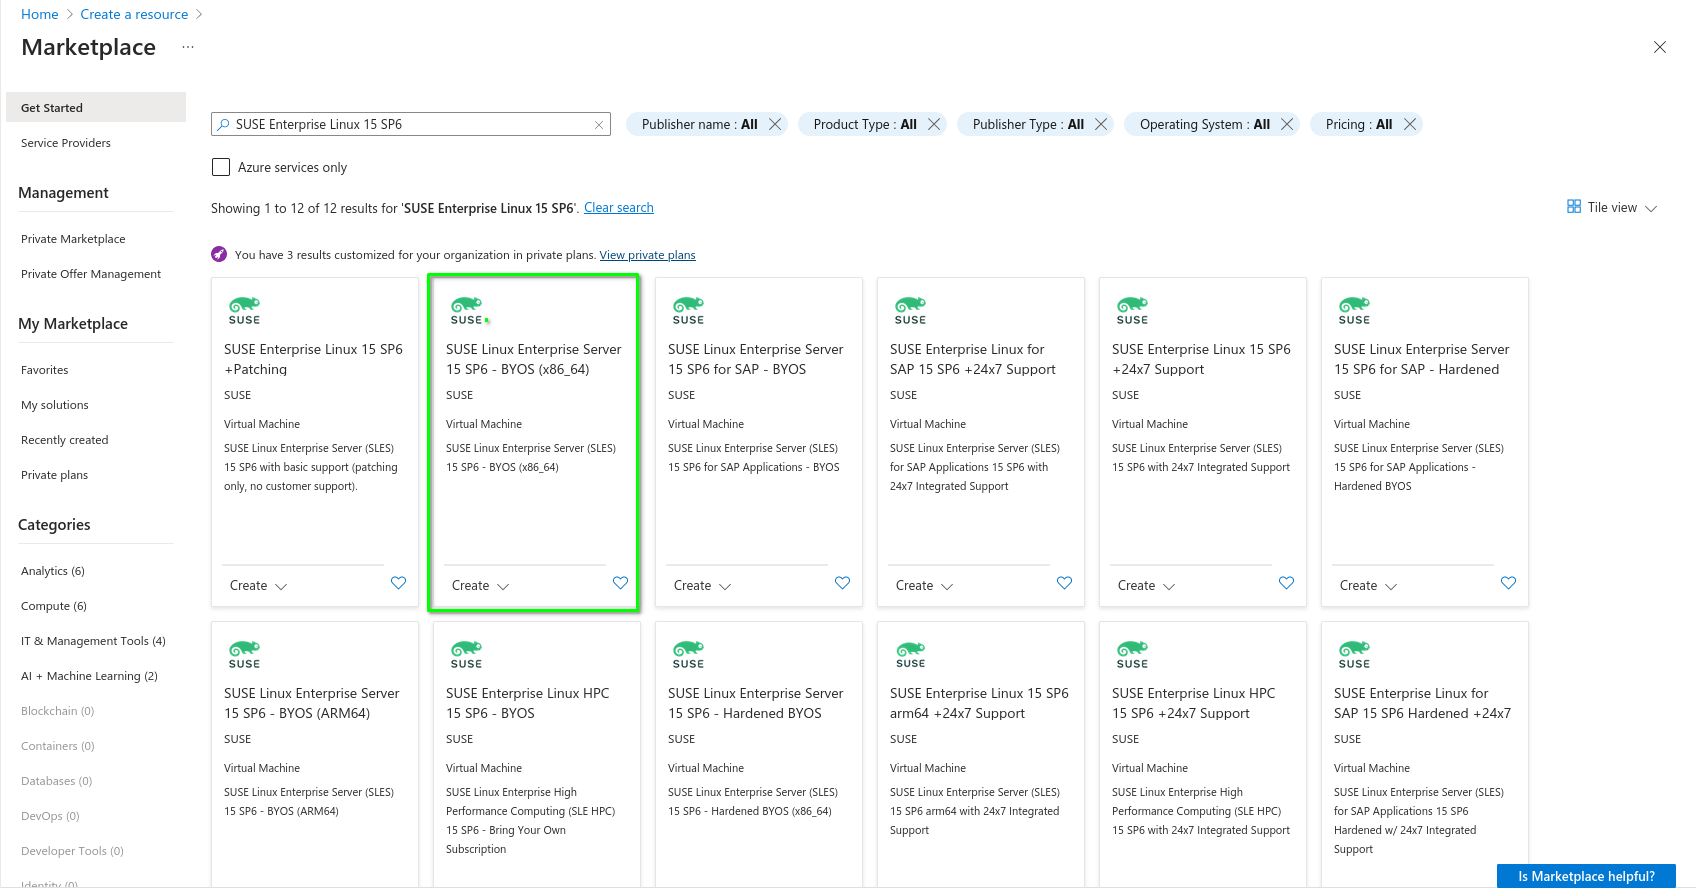Remove the Publisher name filter

click(775, 124)
